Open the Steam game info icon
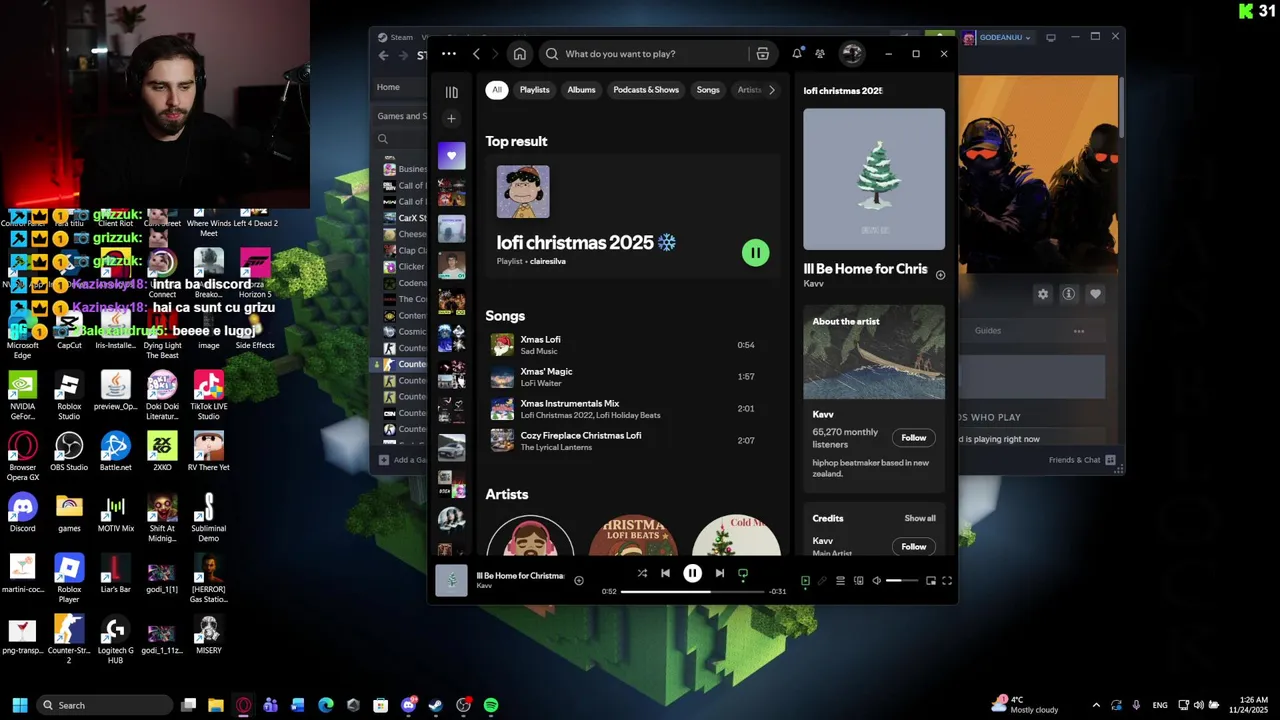Viewport: 1280px width, 720px height. click(x=1069, y=294)
